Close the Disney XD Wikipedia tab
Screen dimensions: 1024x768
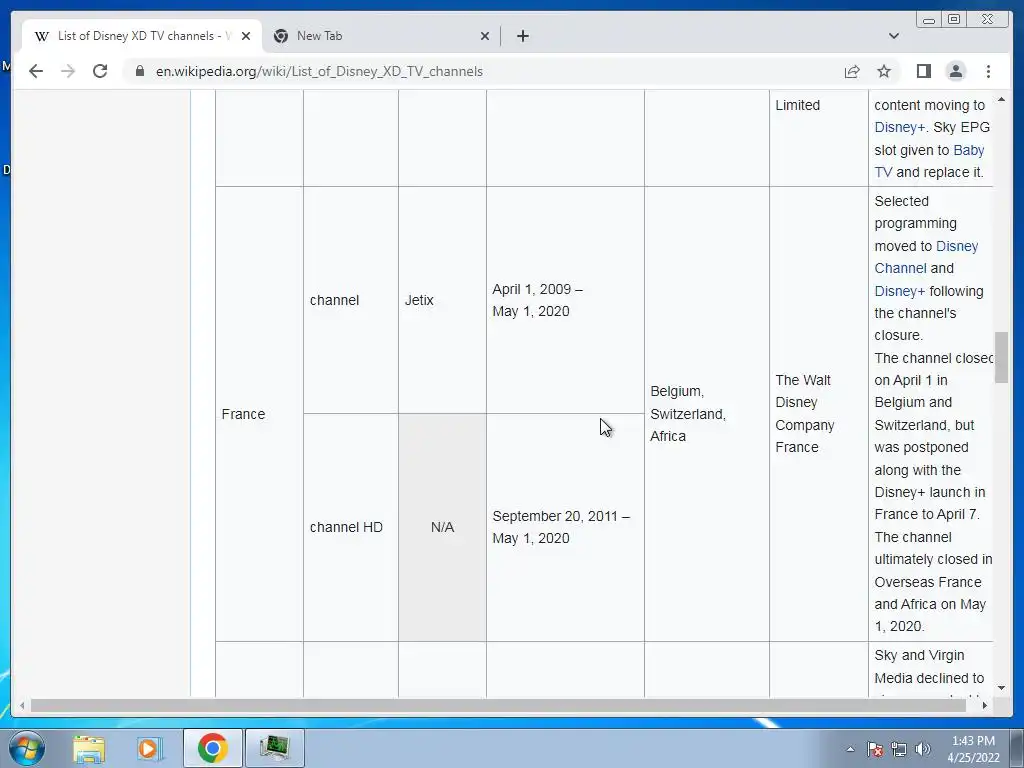point(246,36)
